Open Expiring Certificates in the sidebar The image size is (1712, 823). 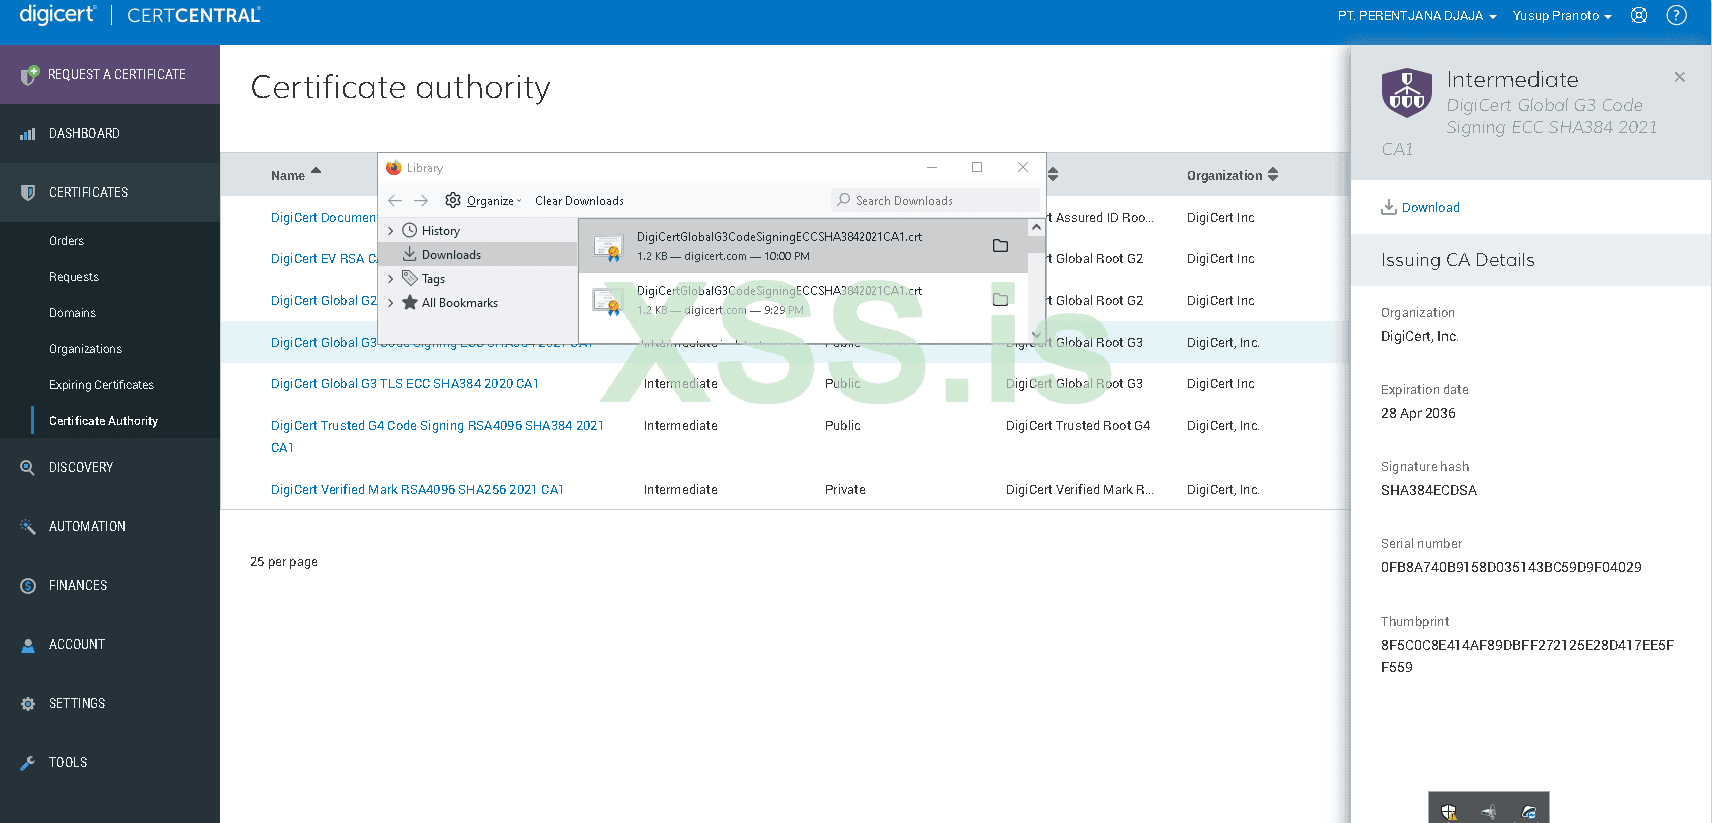point(101,385)
